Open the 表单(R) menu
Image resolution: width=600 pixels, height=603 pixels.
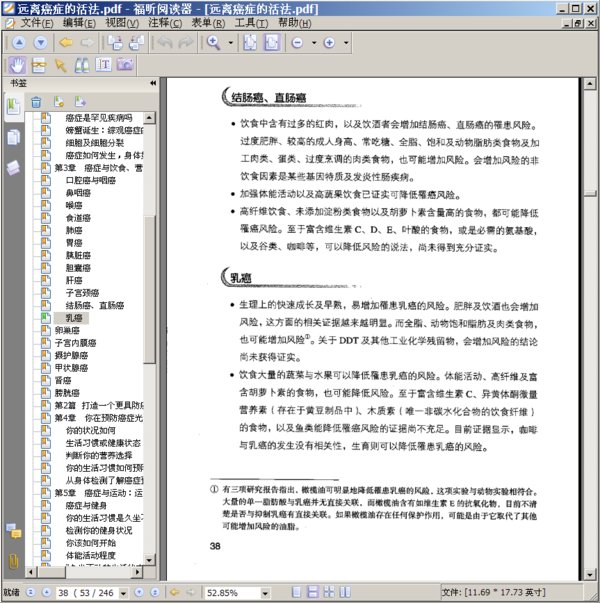208,23
